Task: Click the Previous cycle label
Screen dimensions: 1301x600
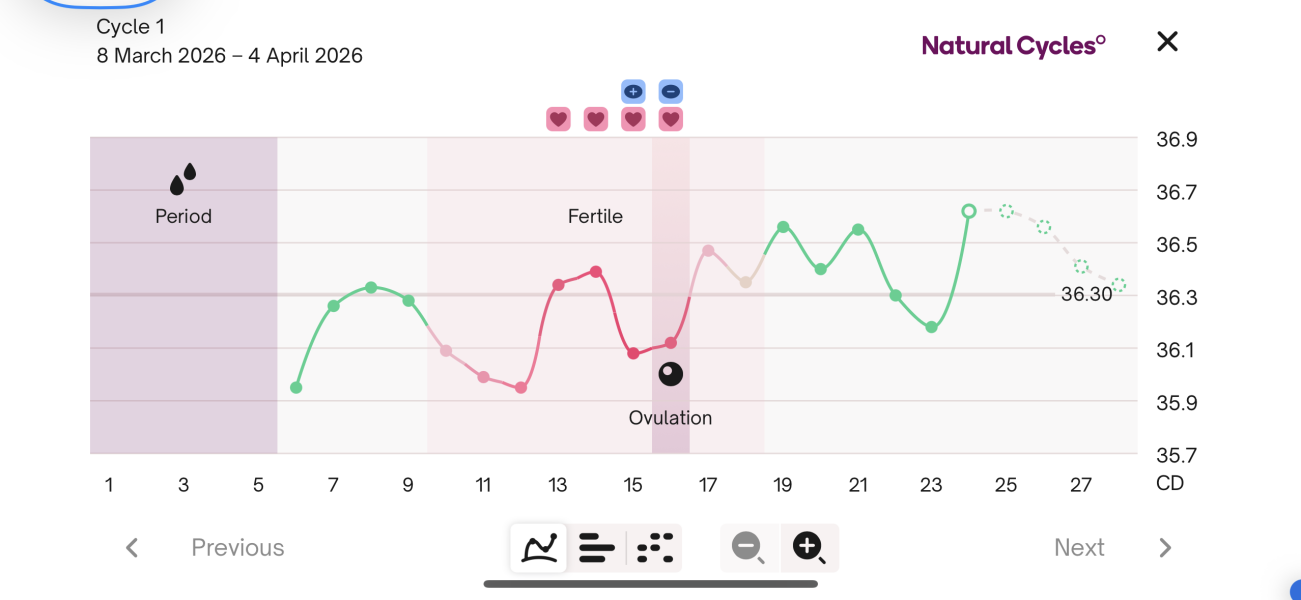Action: click(238, 548)
